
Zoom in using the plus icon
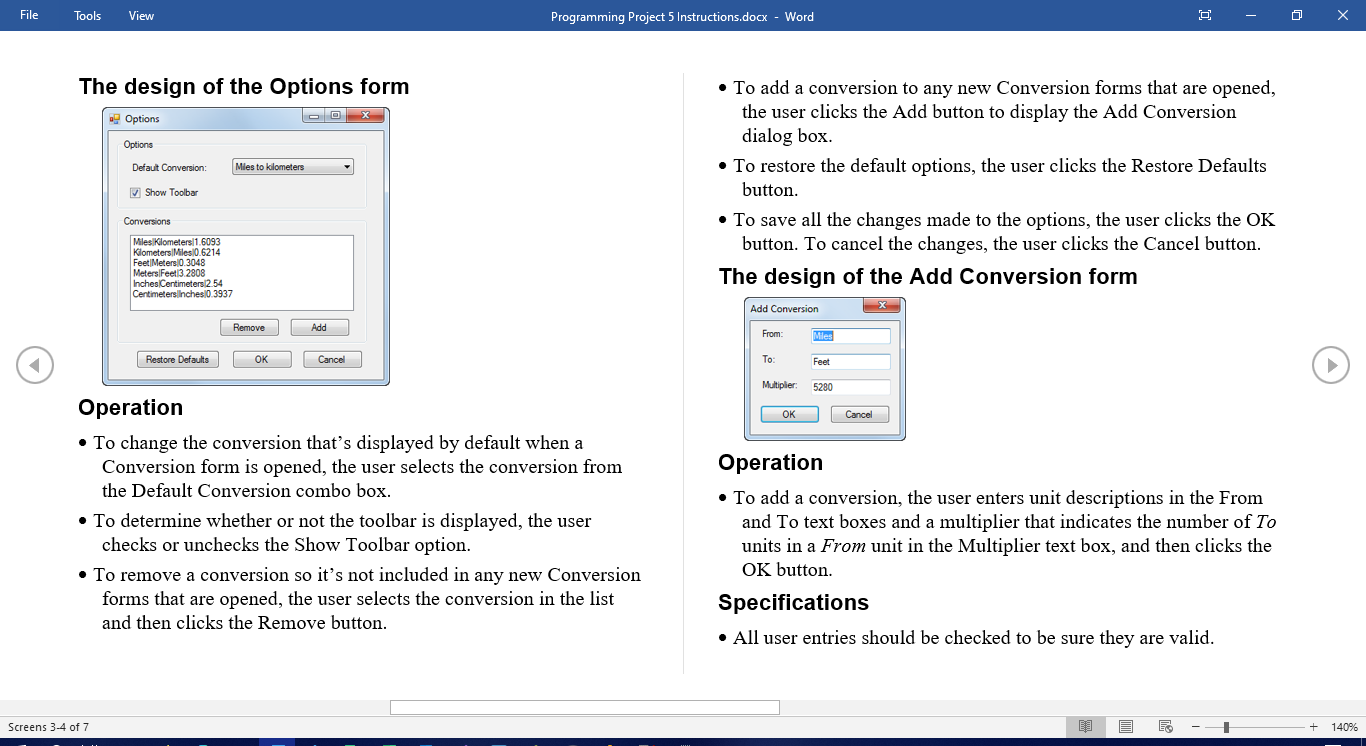click(x=1315, y=727)
